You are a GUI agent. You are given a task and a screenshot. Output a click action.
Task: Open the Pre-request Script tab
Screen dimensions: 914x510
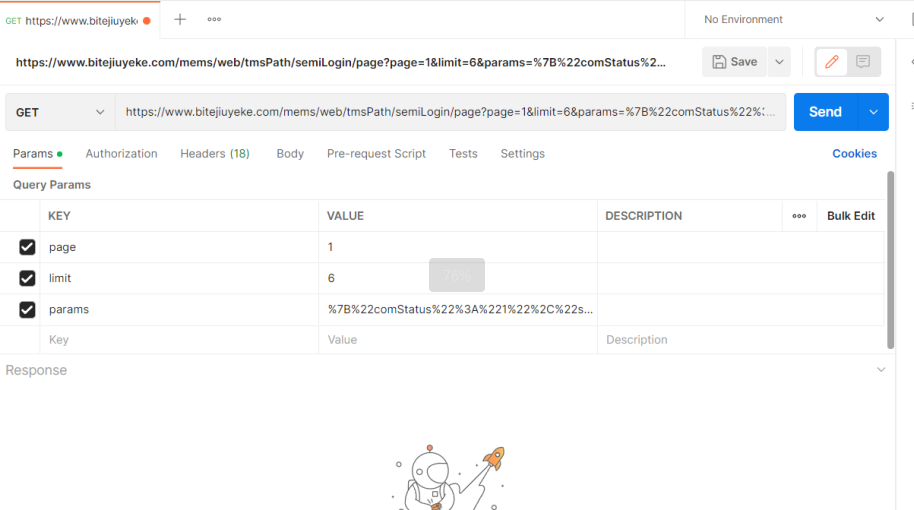(376, 153)
